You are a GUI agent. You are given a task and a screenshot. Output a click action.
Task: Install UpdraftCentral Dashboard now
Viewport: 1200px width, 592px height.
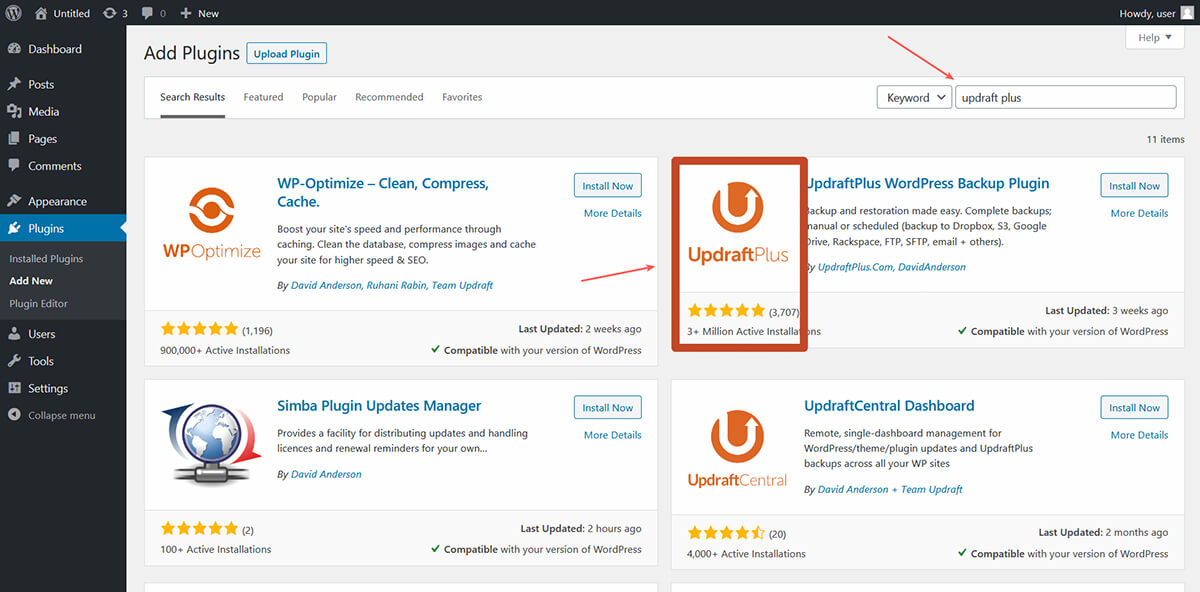tap(1135, 408)
